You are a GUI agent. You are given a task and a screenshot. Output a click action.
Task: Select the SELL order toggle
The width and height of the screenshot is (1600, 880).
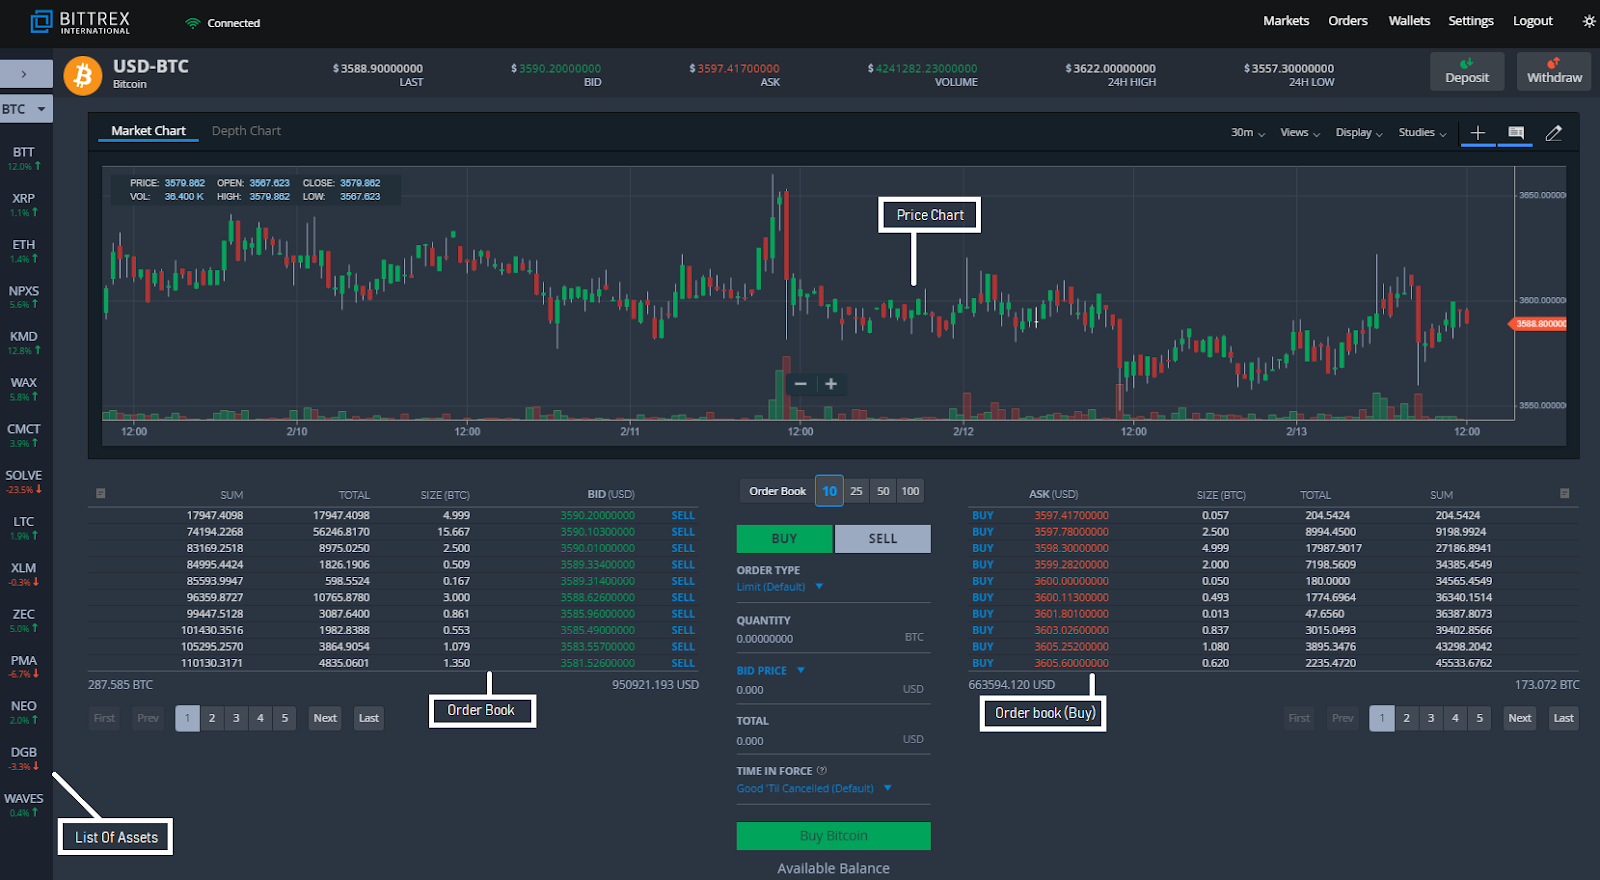coord(883,539)
